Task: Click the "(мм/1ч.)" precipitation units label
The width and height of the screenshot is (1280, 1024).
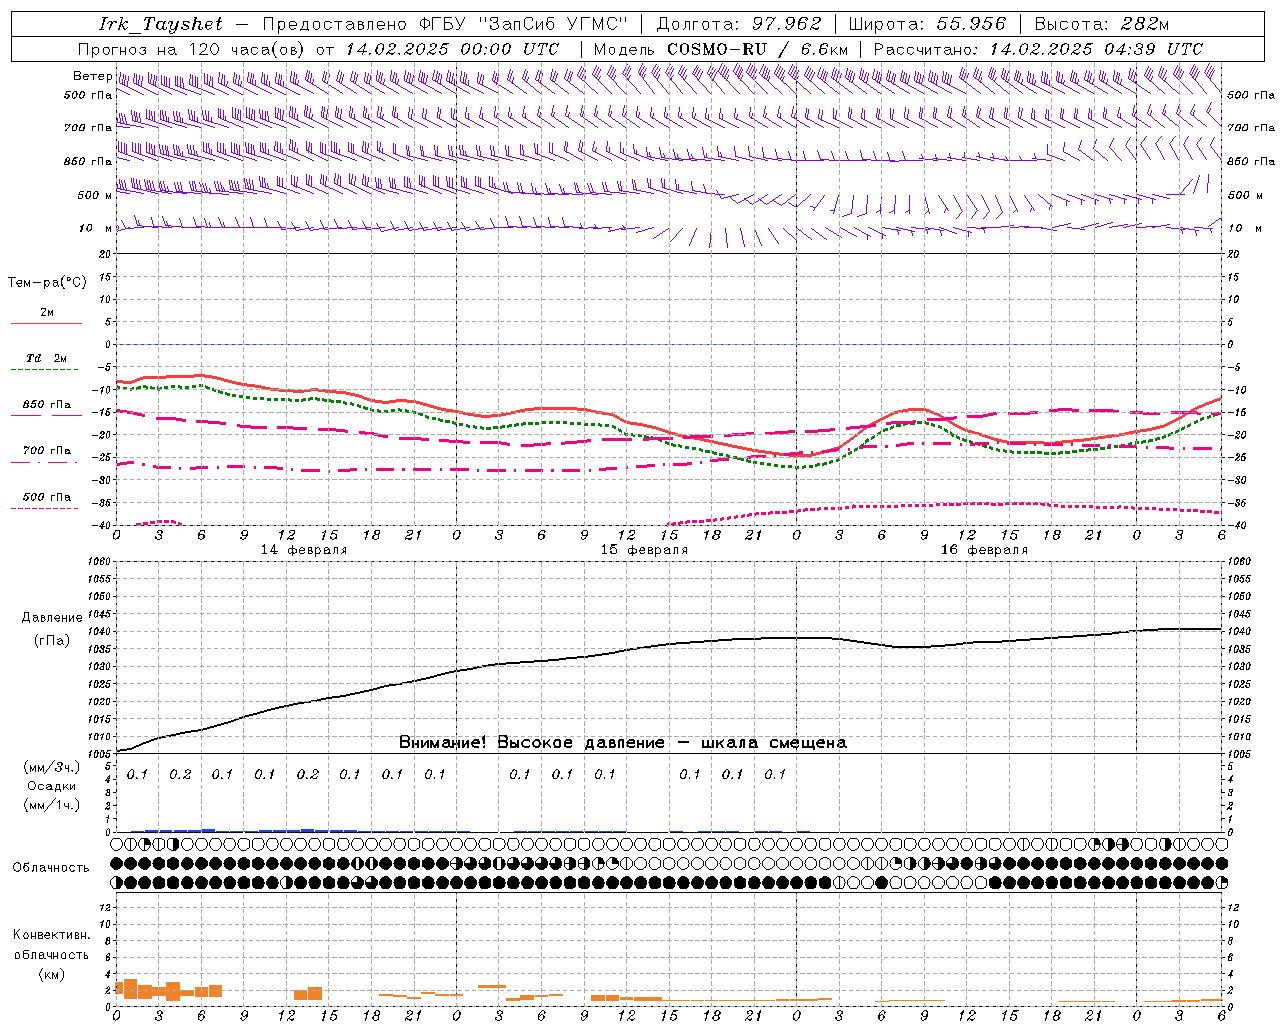Action: point(51,805)
